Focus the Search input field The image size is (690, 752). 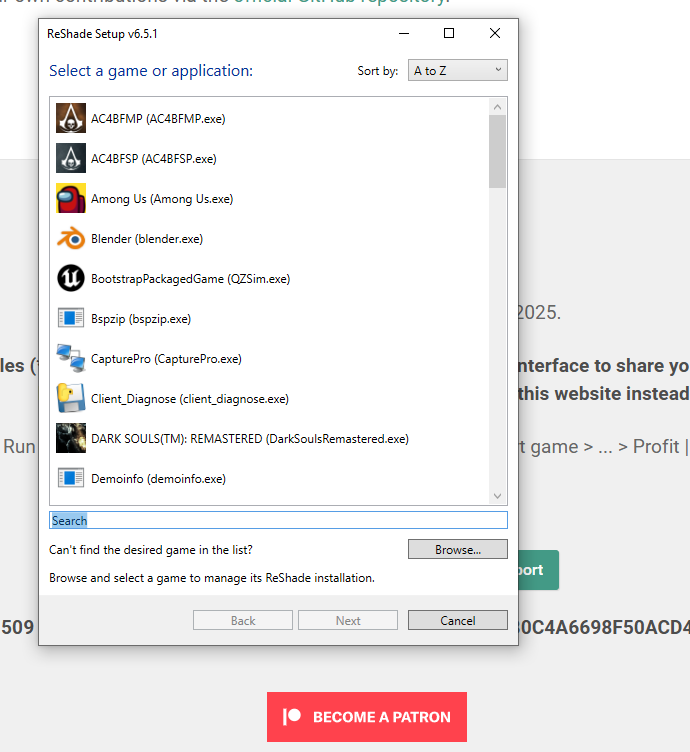click(278, 520)
